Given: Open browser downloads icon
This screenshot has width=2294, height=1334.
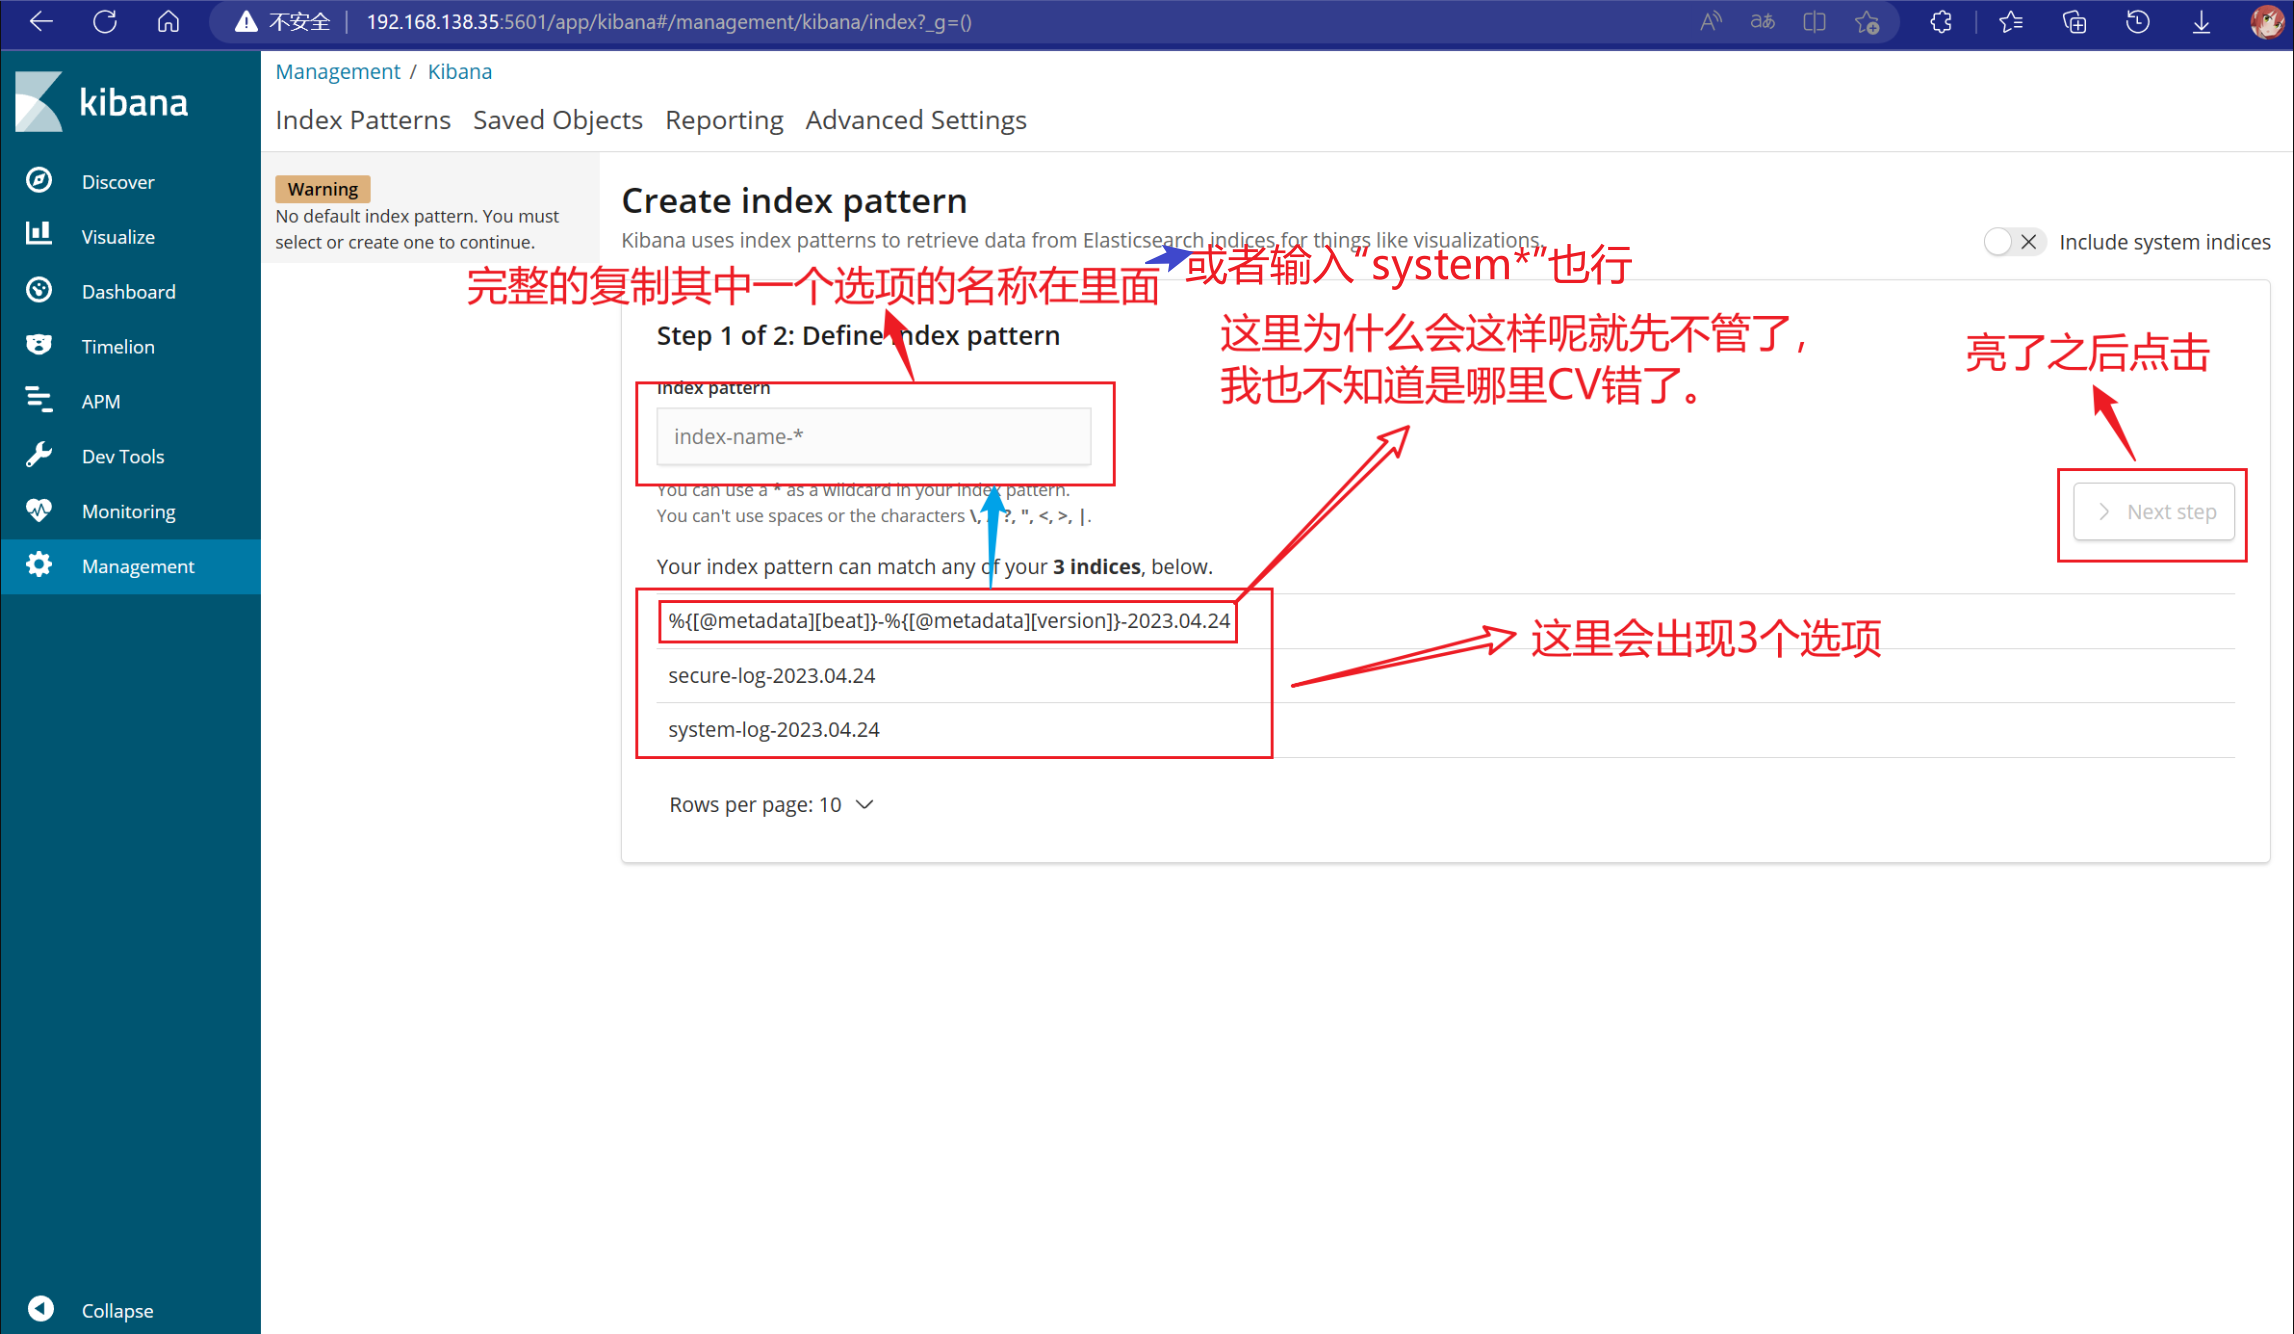Looking at the screenshot, I should (x=2201, y=22).
